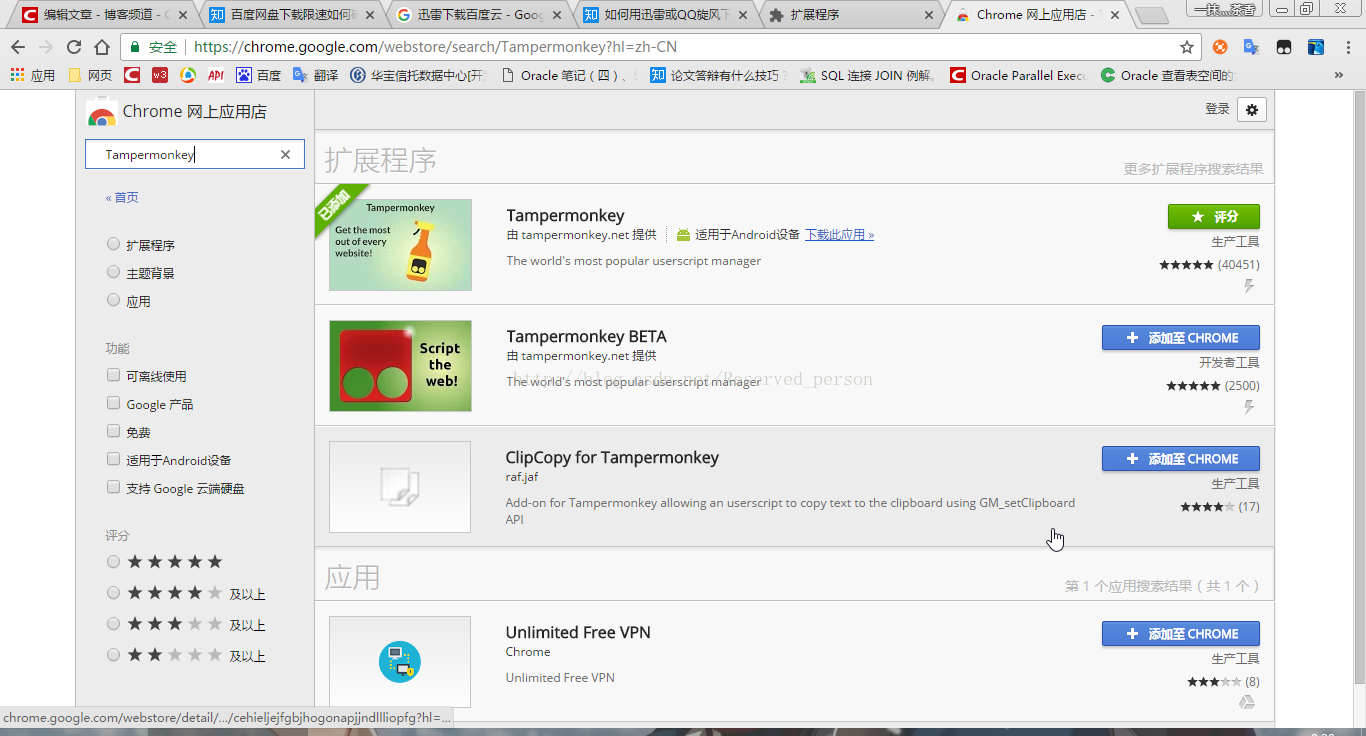The image size is (1366, 736).
Task: Open the Tampermonkey extension thumbnail
Action: 400,245
